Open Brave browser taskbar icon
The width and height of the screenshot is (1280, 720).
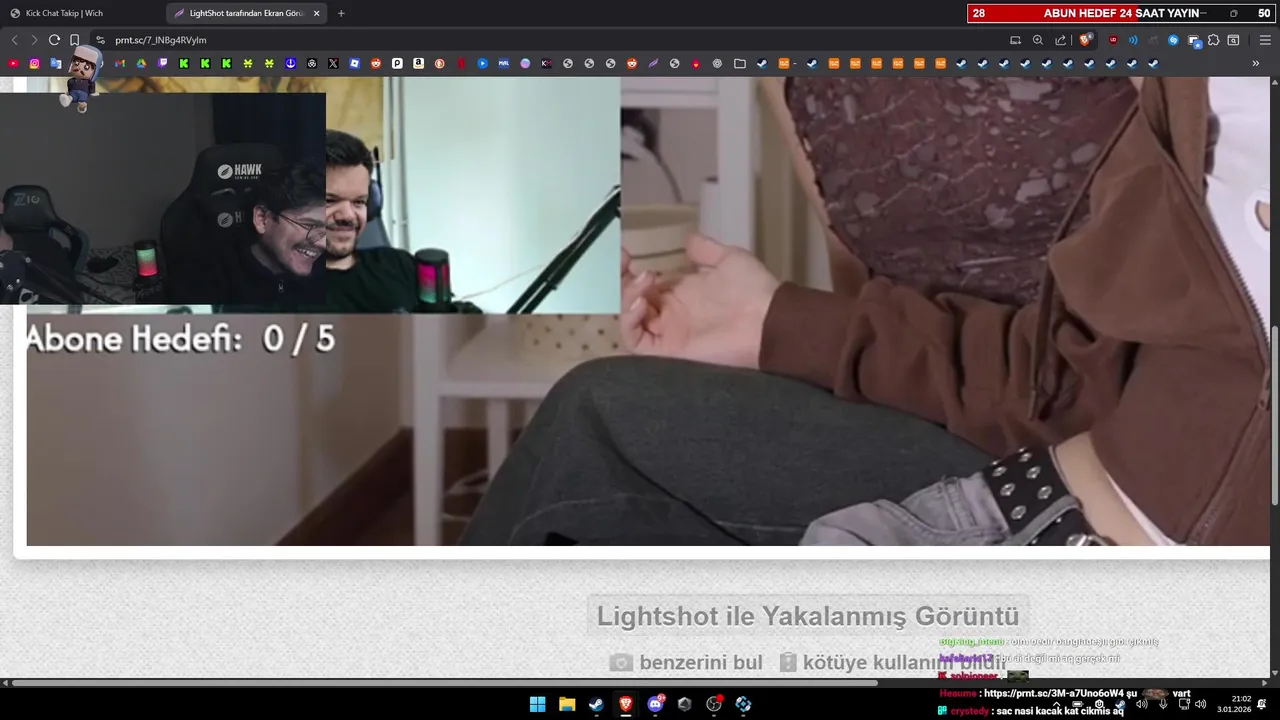point(626,704)
